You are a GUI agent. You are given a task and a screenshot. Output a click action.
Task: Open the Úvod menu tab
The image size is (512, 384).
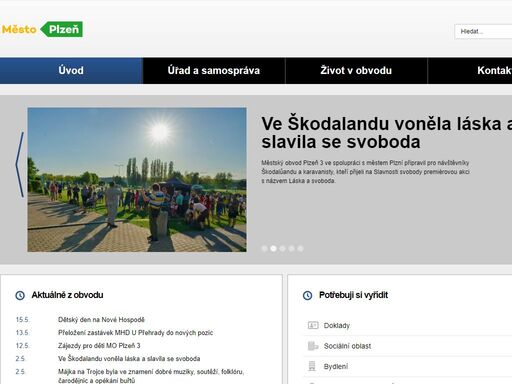[71, 71]
